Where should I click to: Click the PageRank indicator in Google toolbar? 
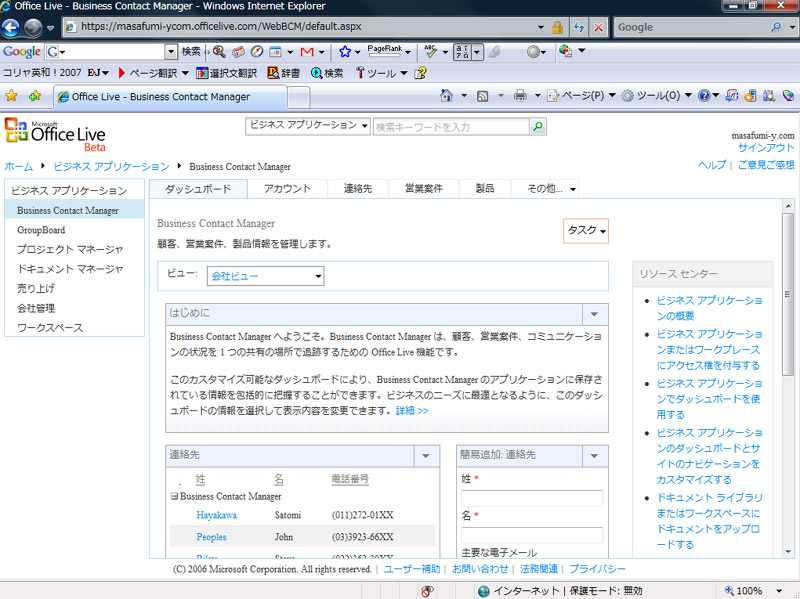click(385, 51)
